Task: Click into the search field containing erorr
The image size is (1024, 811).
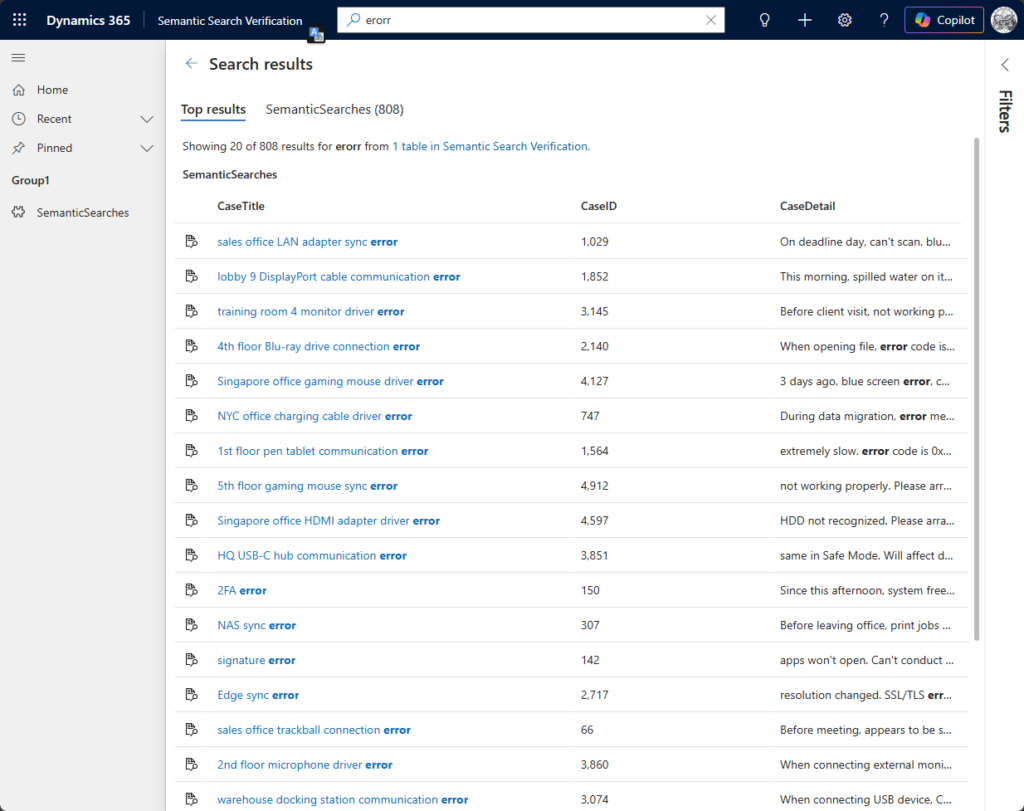Action: pos(530,20)
